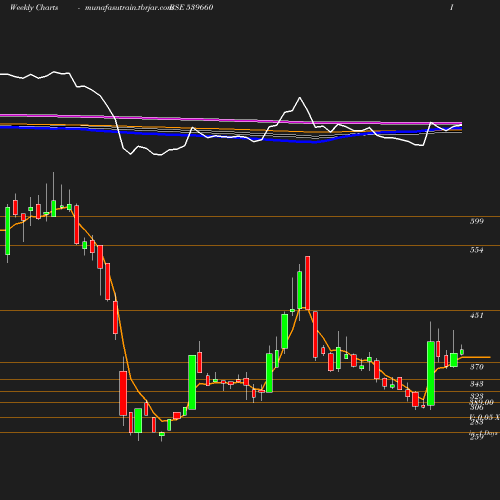Click the 259 price level label
The image size is (500, 500).
(477, 437)
